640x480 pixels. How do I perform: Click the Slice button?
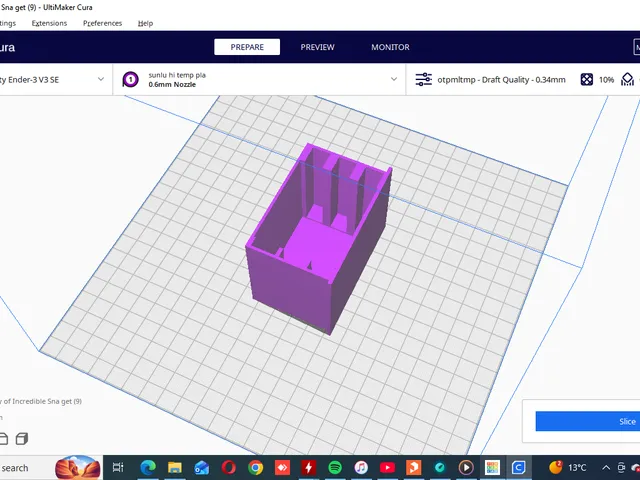(588, 421)
